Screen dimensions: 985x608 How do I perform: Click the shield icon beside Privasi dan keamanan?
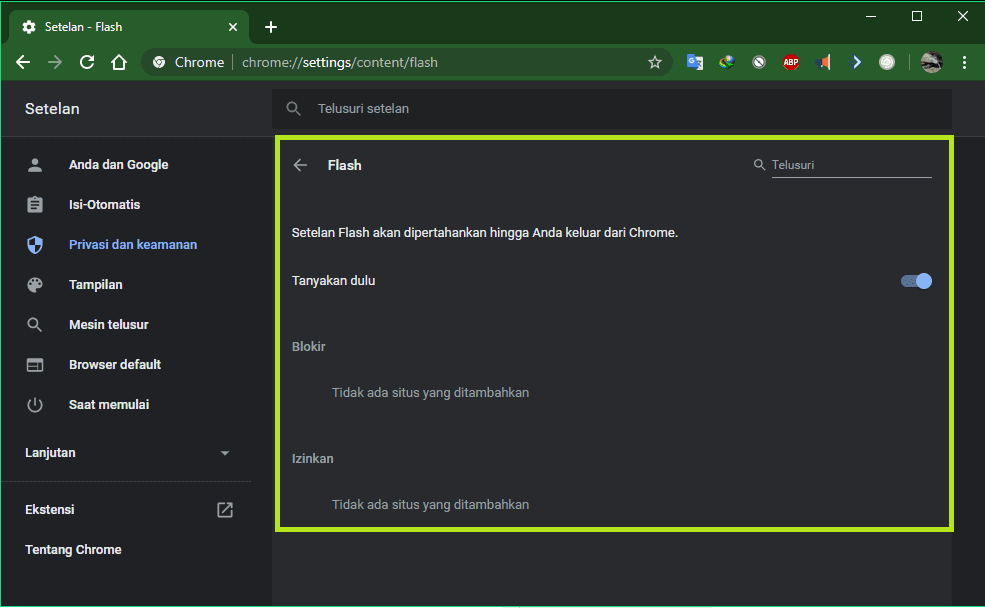click(x=35, y=244)
